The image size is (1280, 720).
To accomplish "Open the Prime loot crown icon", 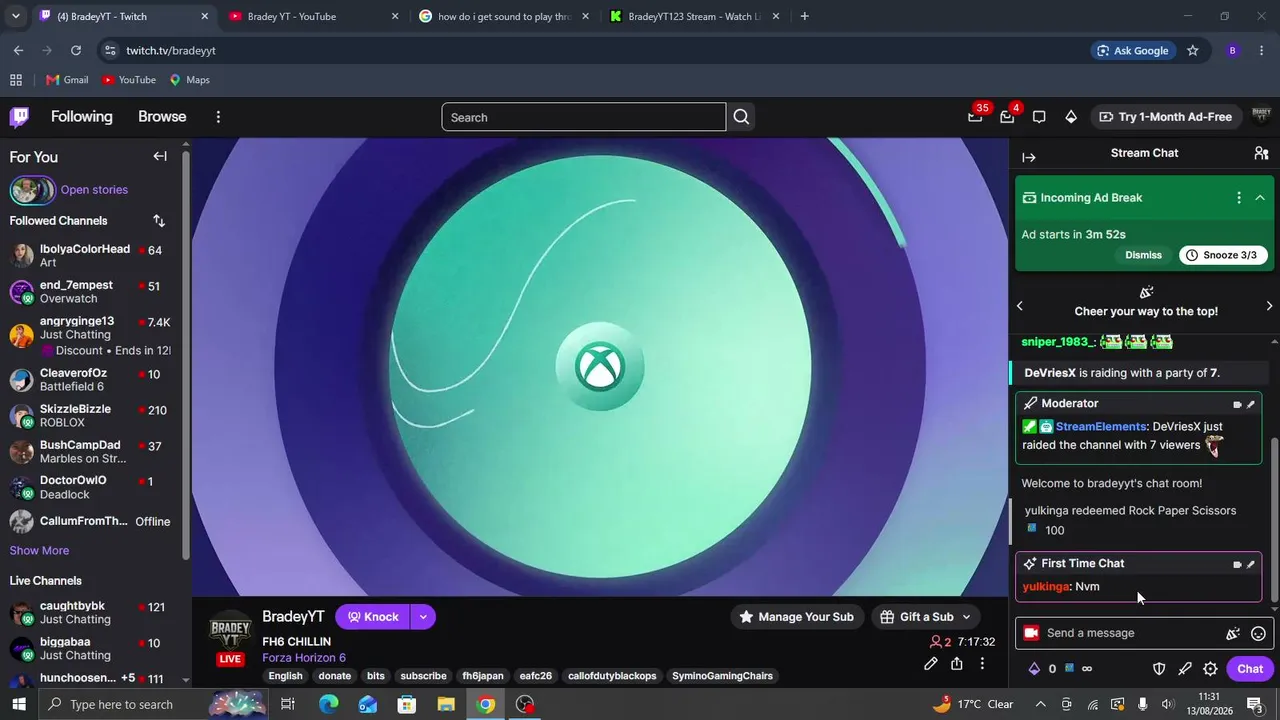I will pyautogui.click(x=975, y=117).
